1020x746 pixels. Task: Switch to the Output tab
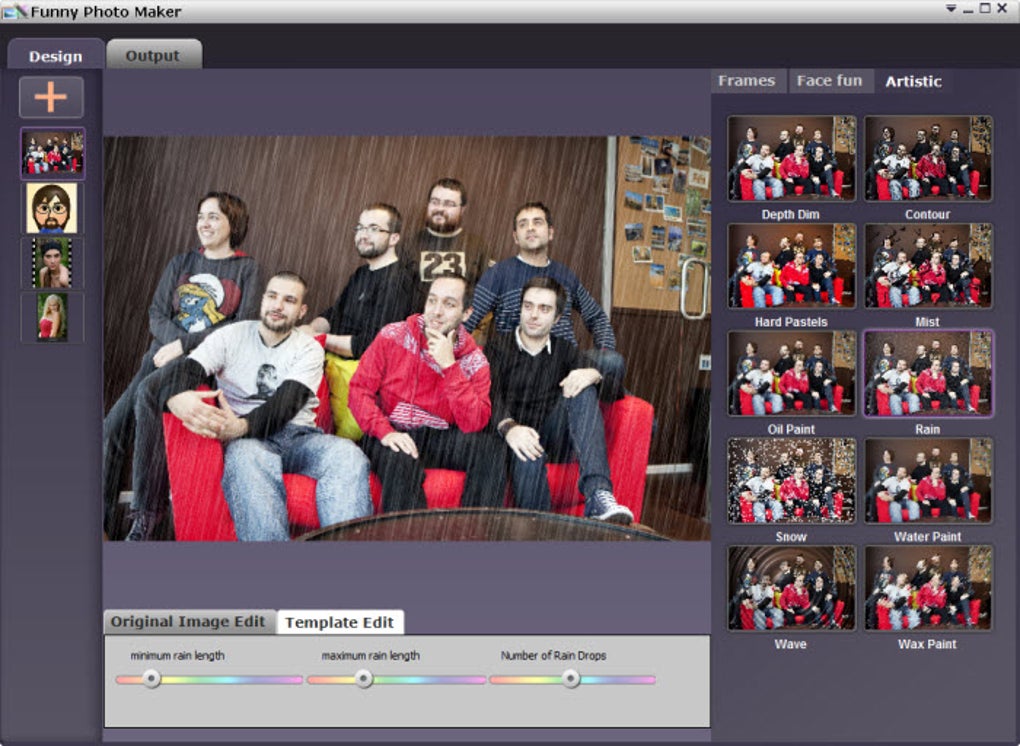154,55
